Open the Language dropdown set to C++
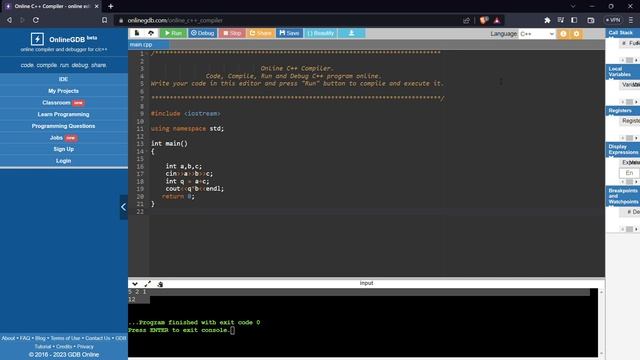This screenshot has height=360, width=640. coord(537,34)
